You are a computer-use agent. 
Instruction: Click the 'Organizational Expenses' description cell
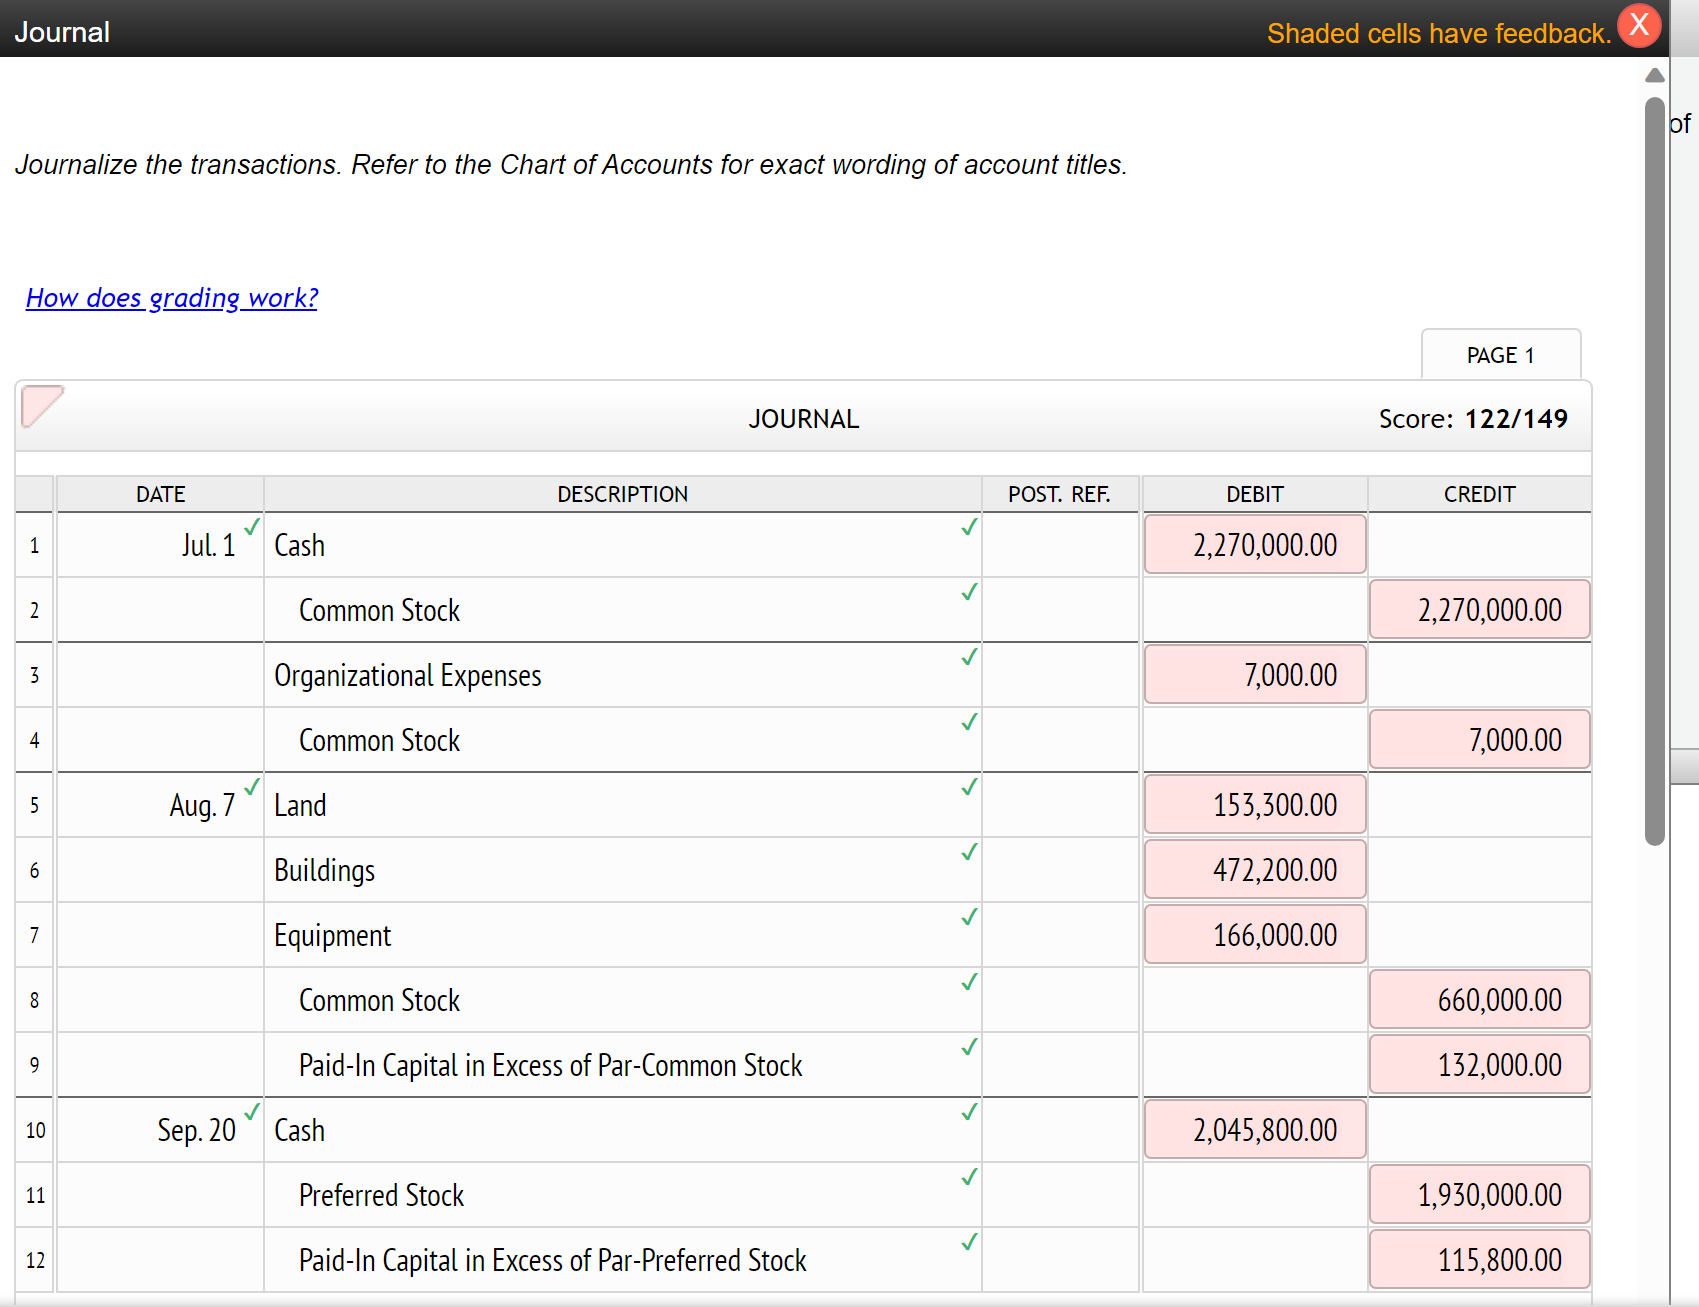[622, 675]
